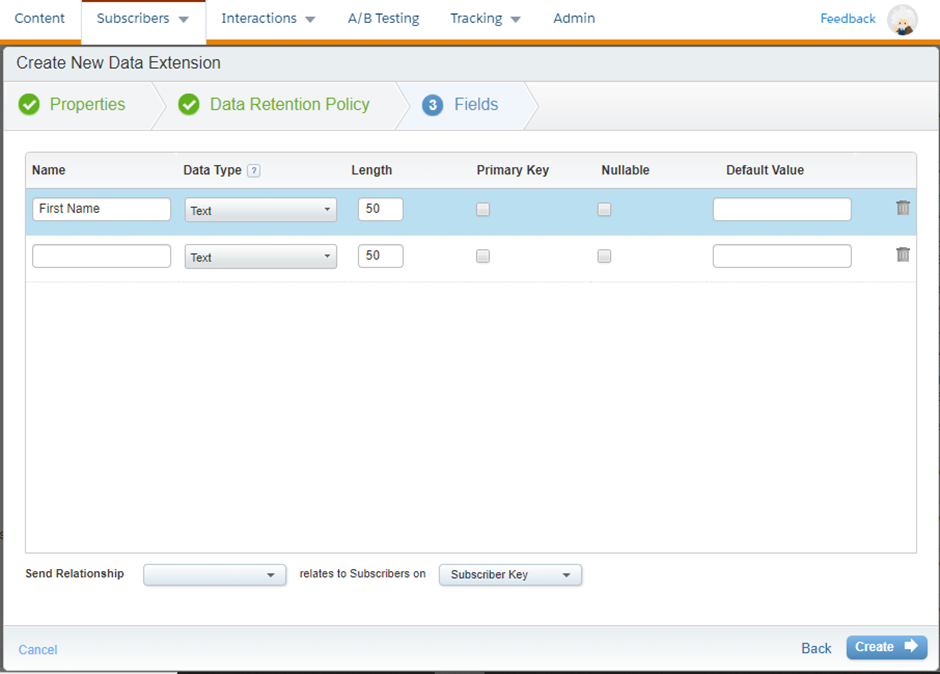Viewport: 940px width, 674px height.
Task: Open the Data Type help icon
Action: click(x=254, y=170)
